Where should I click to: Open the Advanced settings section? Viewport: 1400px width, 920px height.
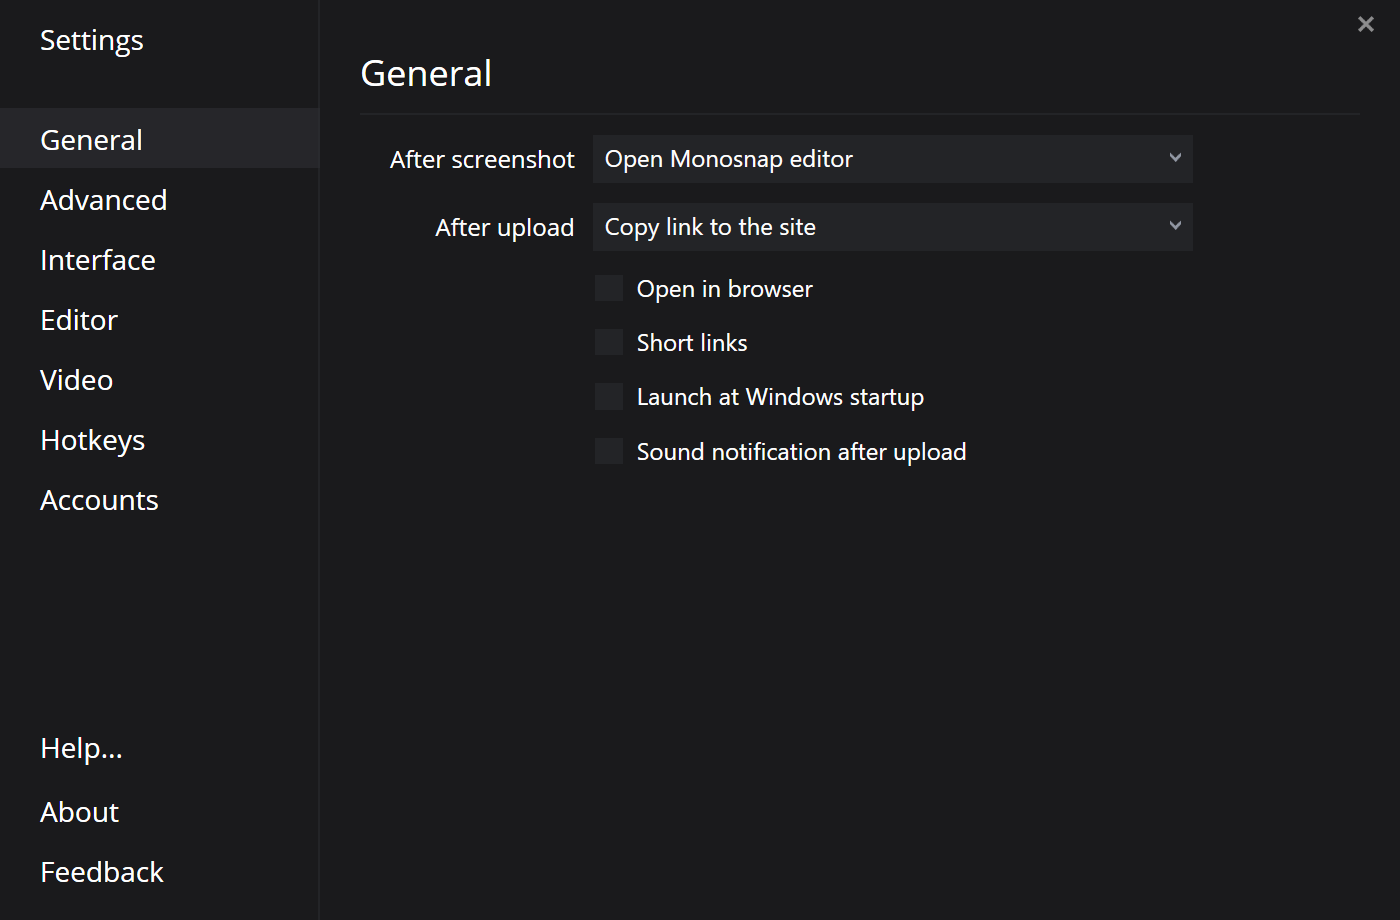coord(103,200)
